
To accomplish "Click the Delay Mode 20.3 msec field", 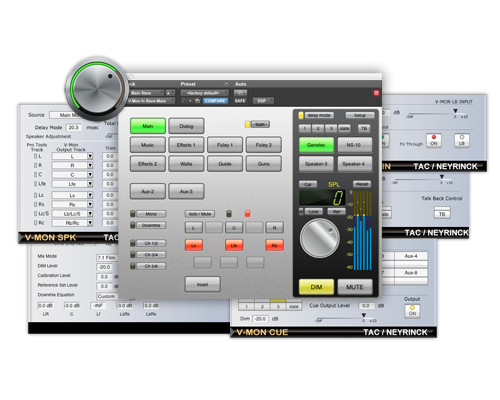I will pyautogui.click(x=74, y=127).
